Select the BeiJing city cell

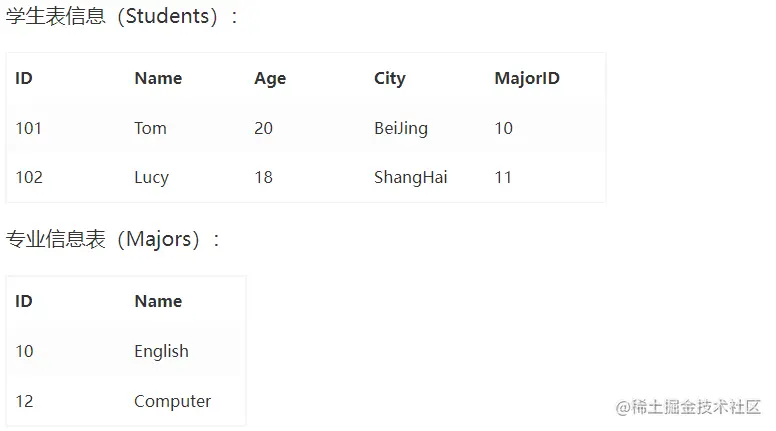(x=401, y=129)
